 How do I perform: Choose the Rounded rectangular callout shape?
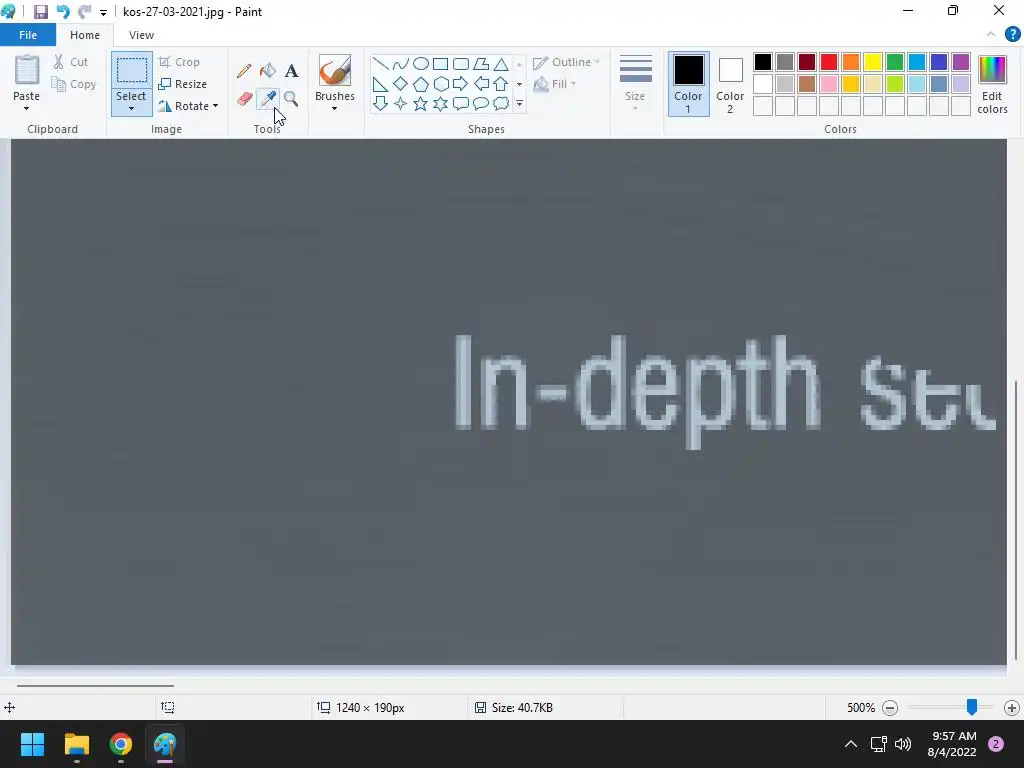pyautogui.click(x=461, y=103)
